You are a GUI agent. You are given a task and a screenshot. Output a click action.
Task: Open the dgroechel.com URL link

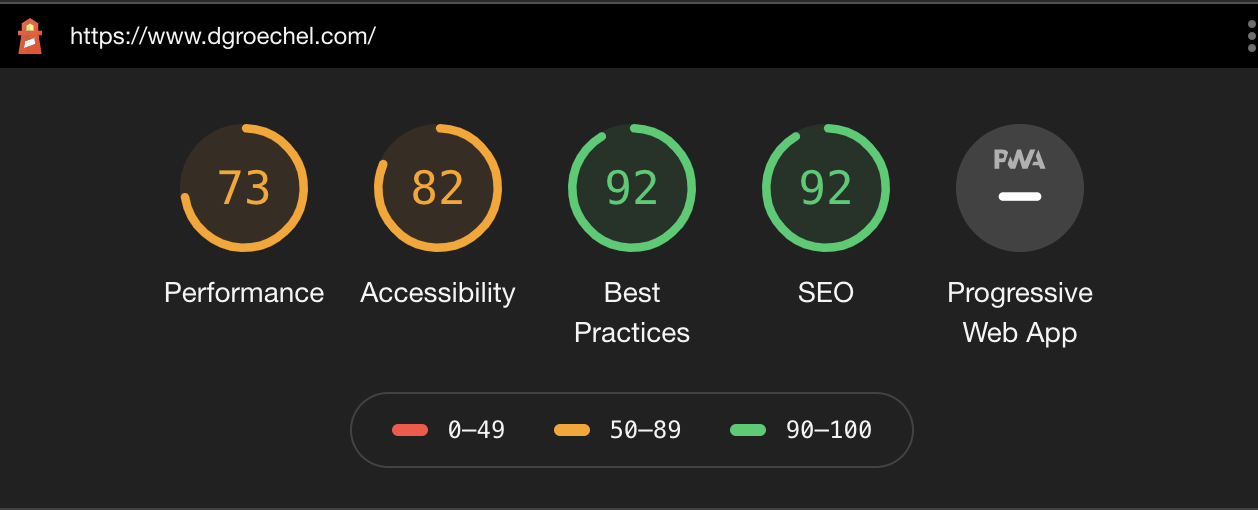coord(222,37)
